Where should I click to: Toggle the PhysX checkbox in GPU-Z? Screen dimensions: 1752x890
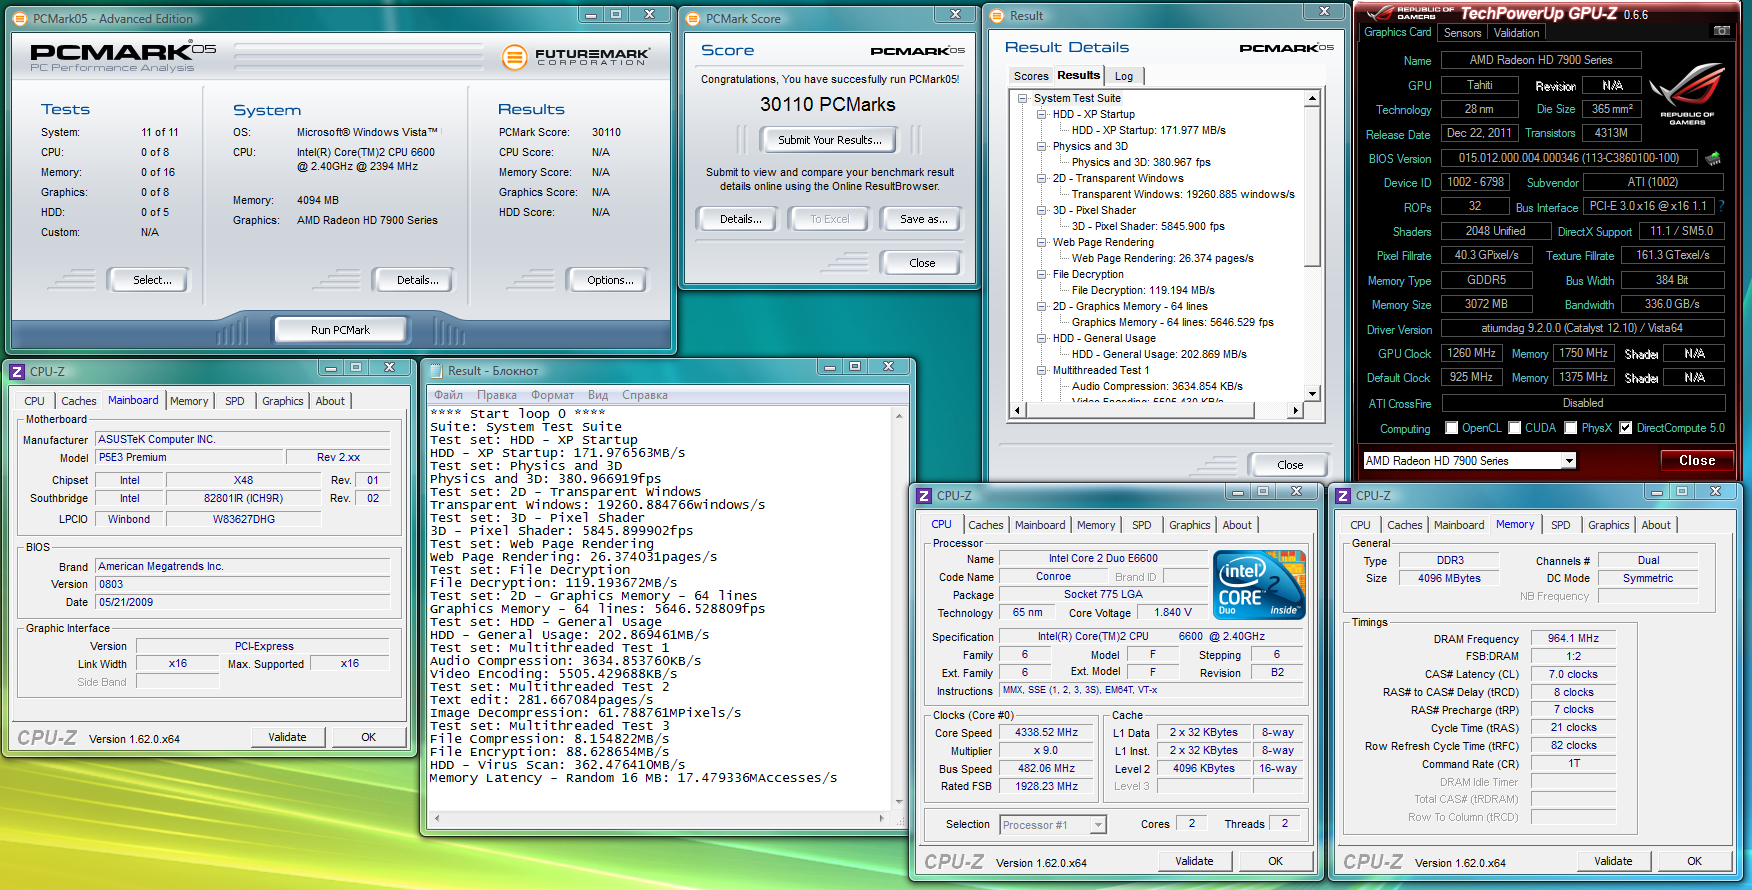[1571, 428]
